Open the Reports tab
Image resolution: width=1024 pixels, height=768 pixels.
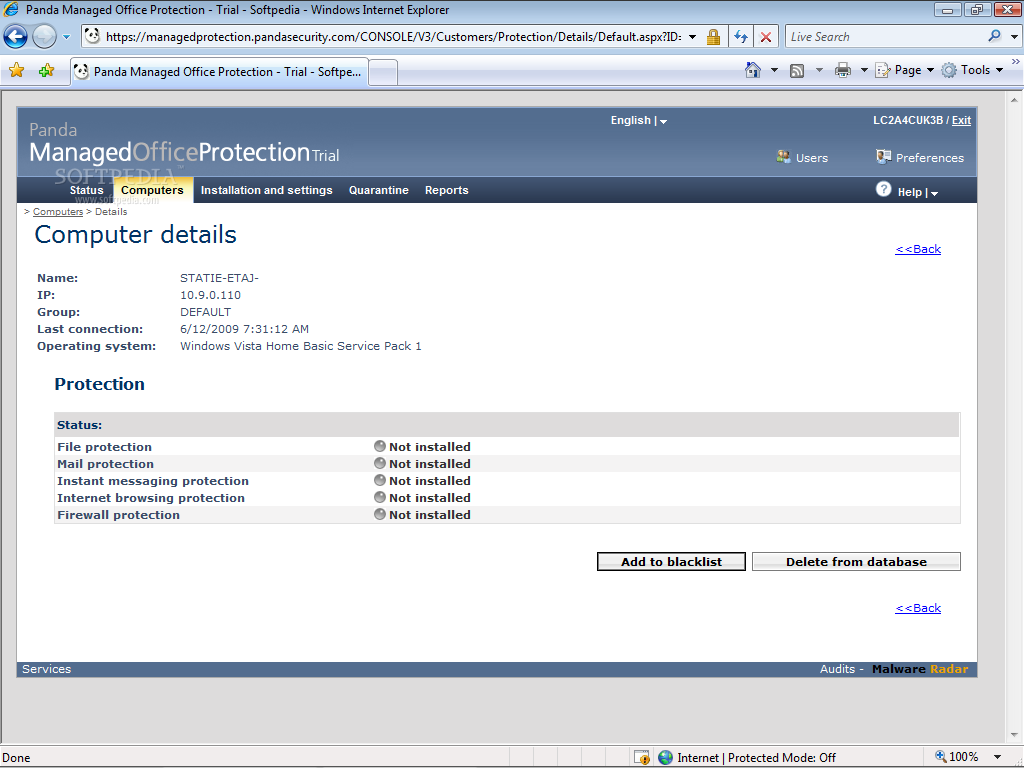pyautogui.click(x=446, y=190)
